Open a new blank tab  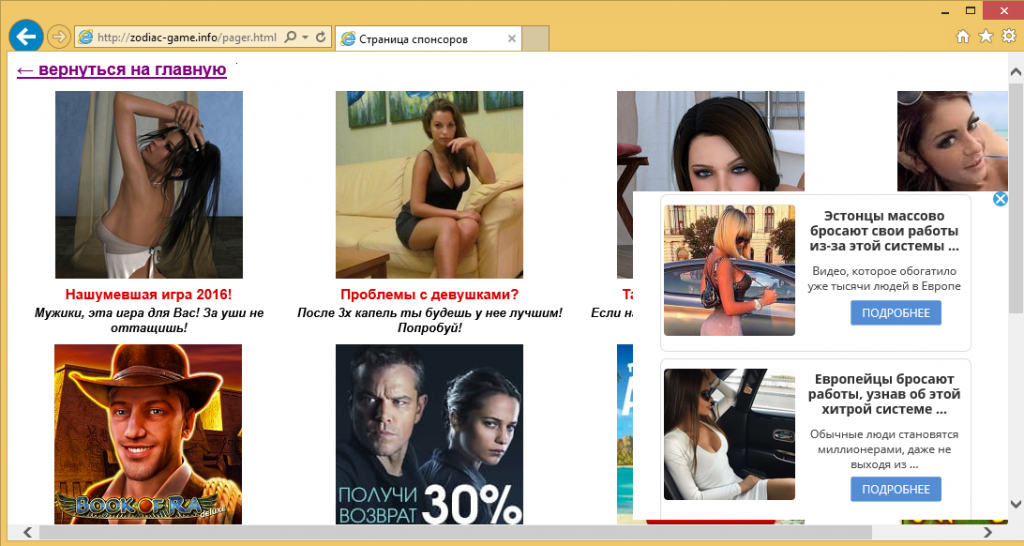tap(537, 39)
